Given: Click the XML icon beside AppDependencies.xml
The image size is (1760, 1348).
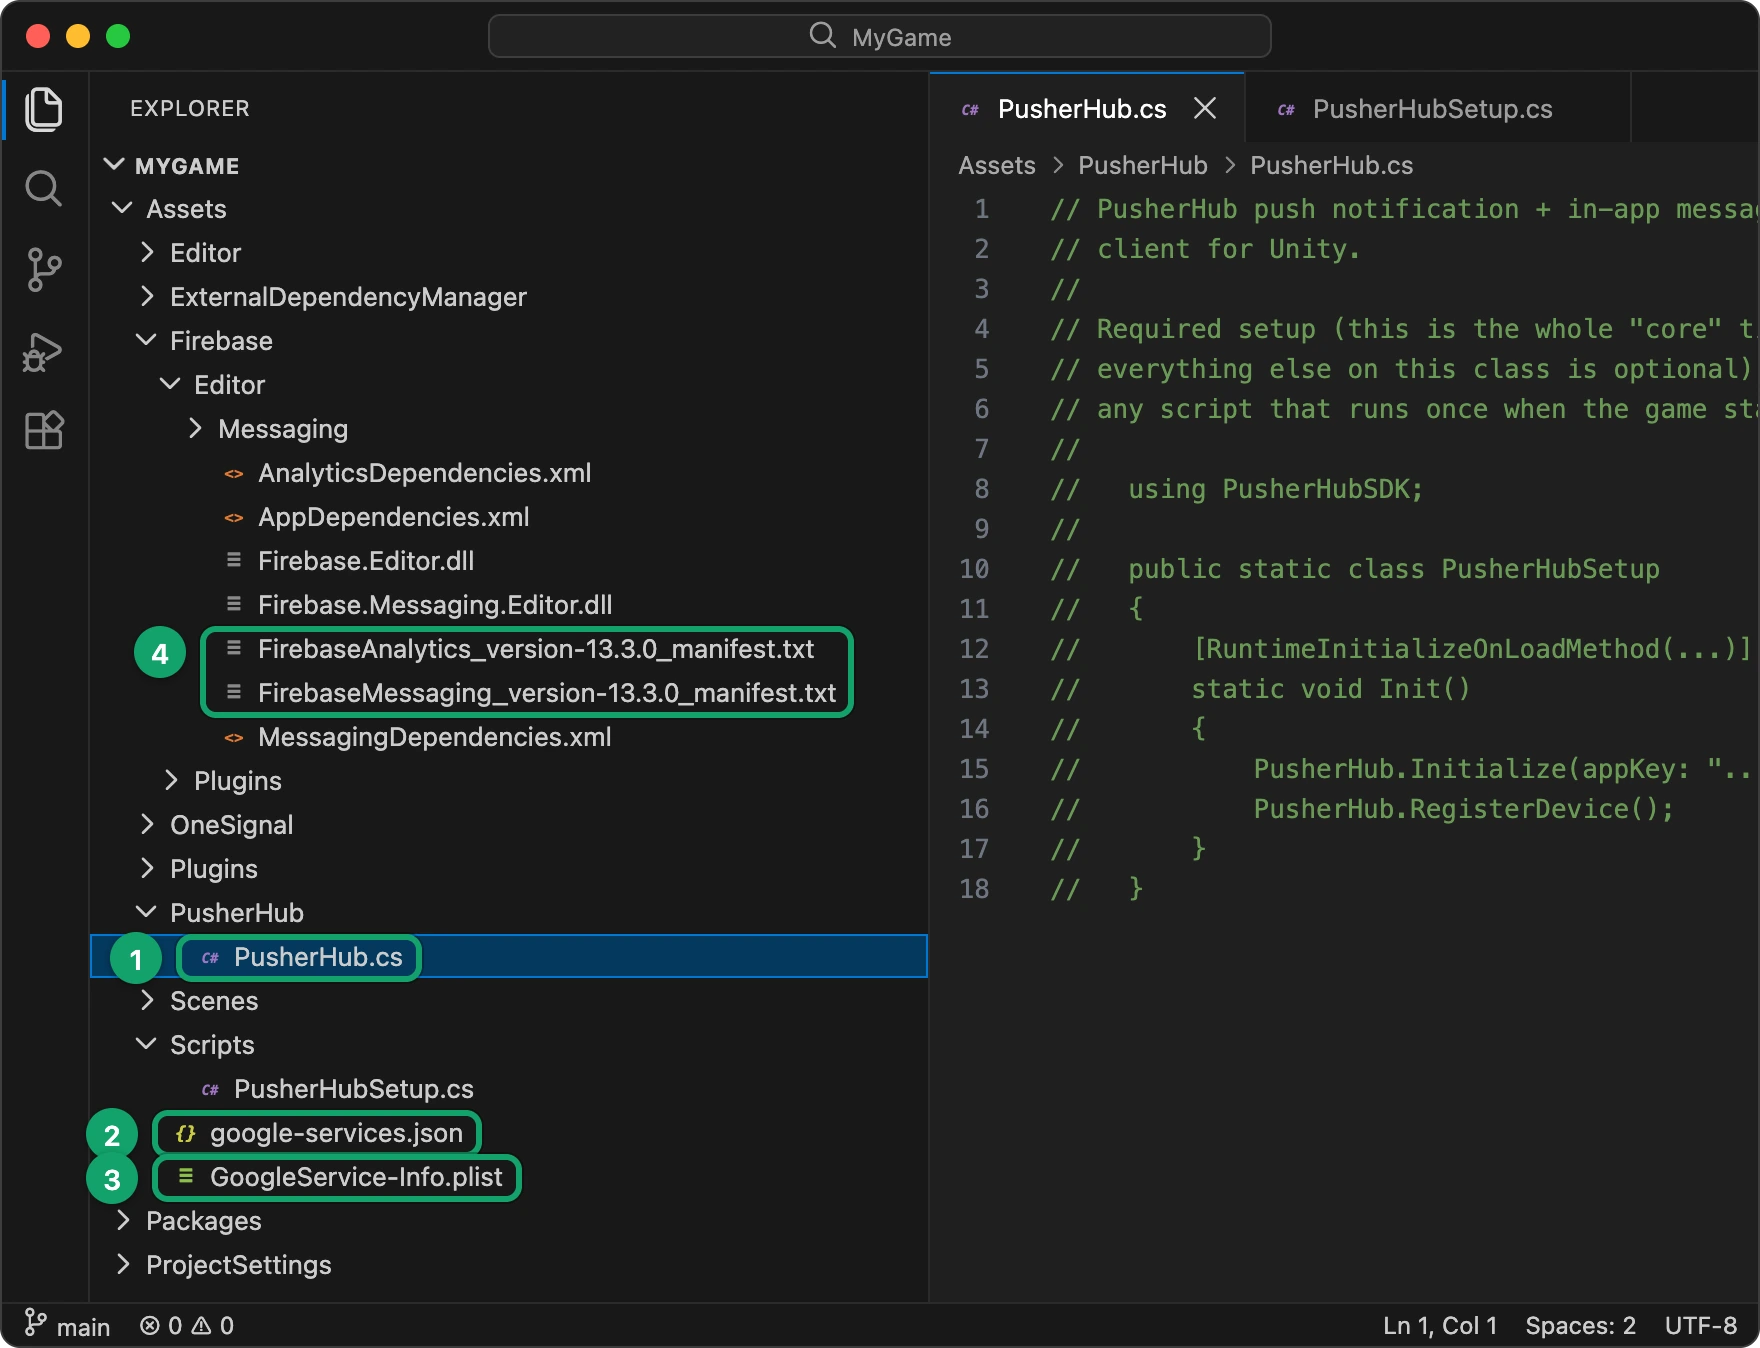Looking at the screenshot, I should coord(234,518).
